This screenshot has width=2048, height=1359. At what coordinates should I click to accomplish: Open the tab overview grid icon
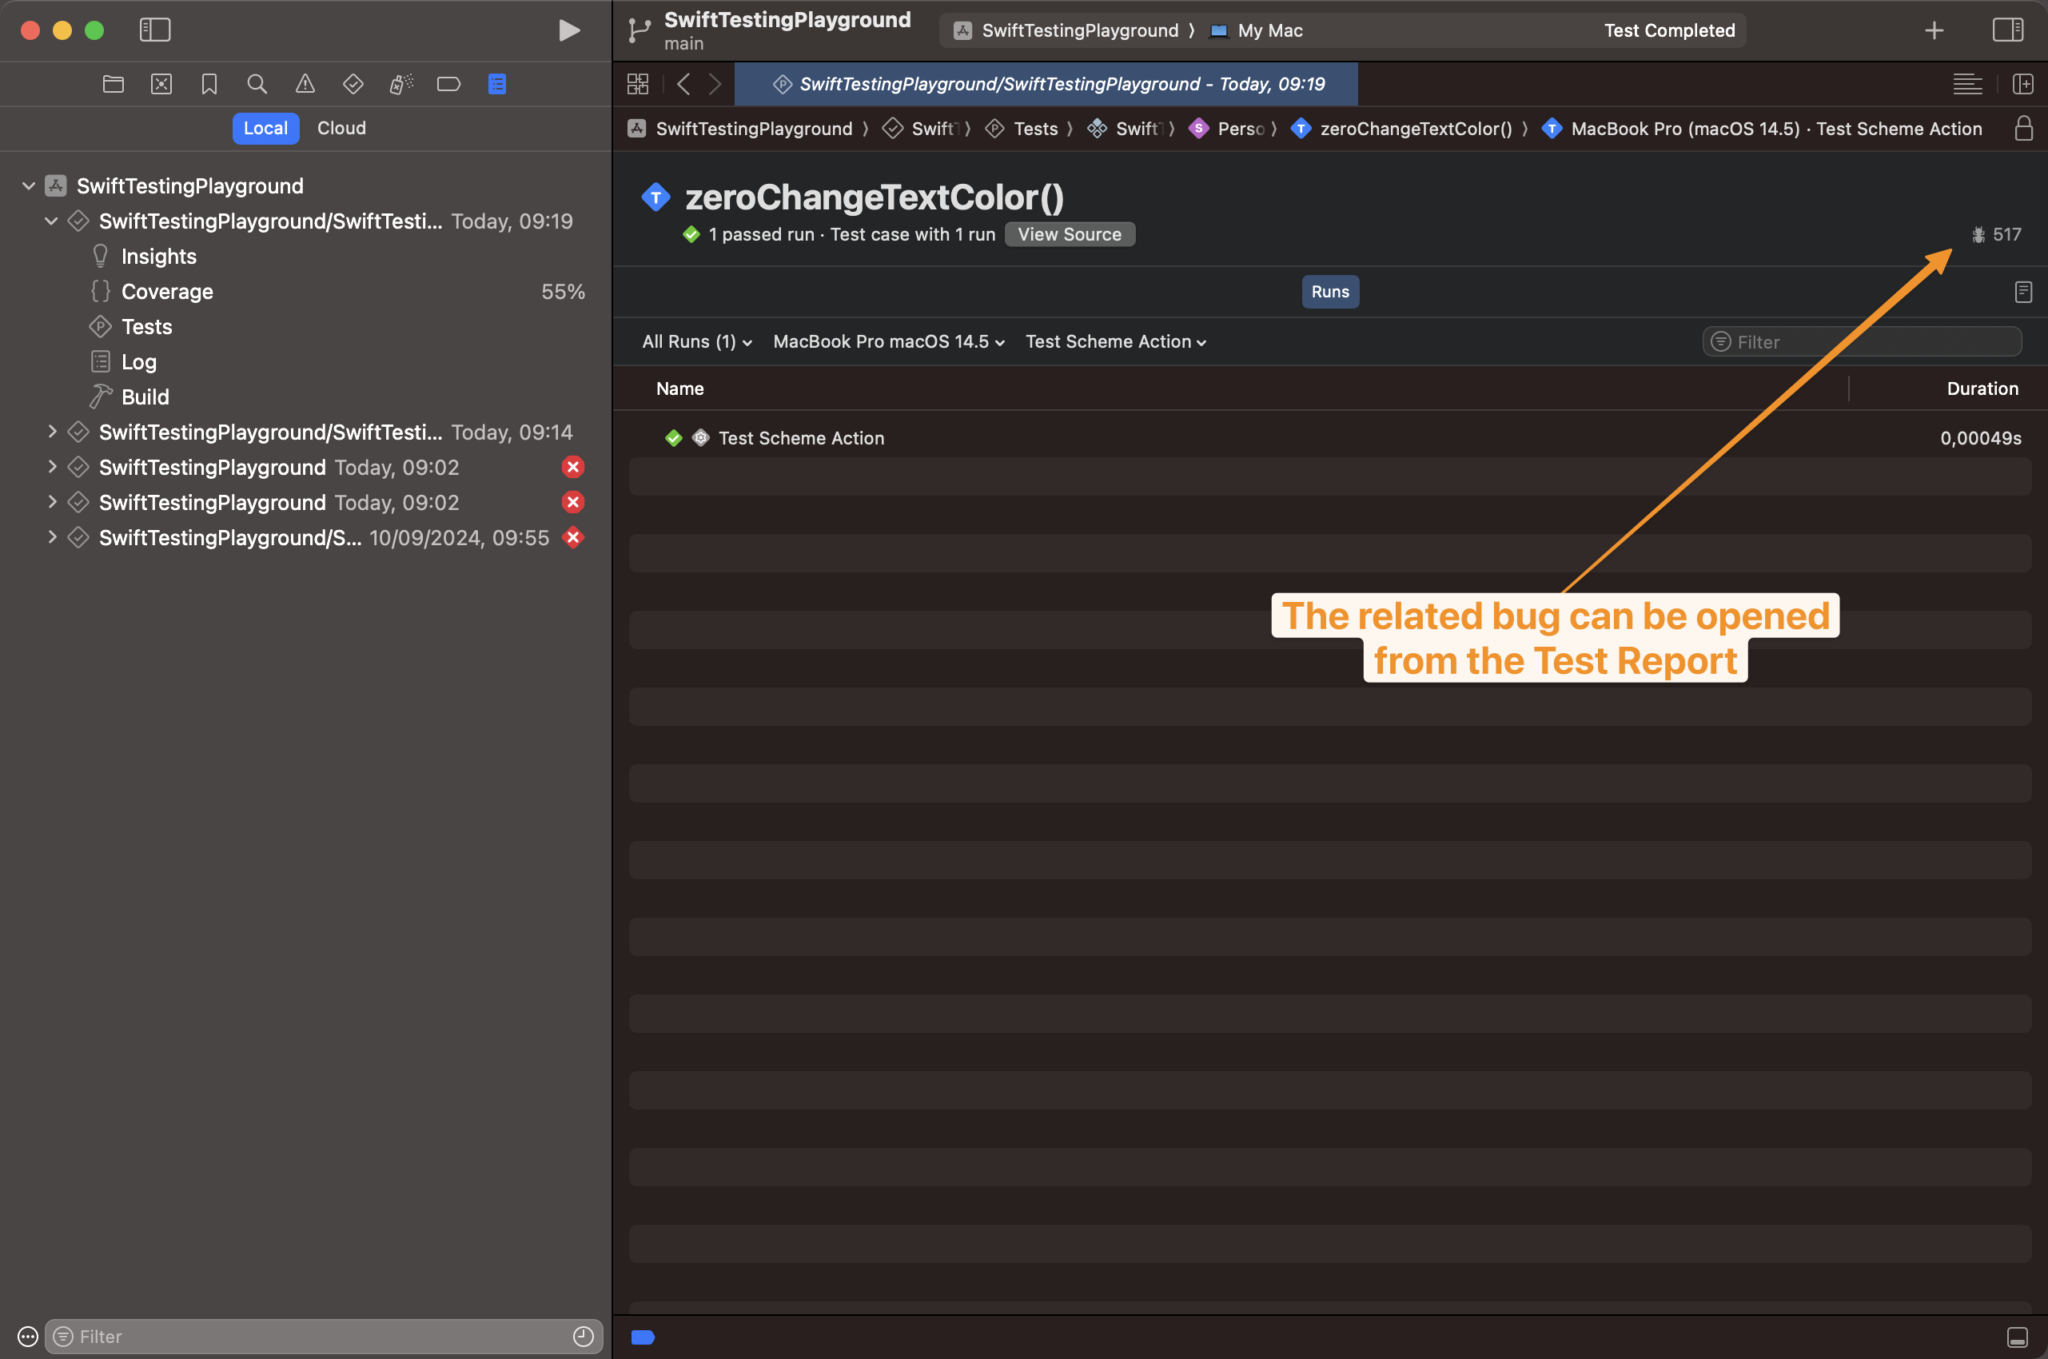[x=637, y=83]
